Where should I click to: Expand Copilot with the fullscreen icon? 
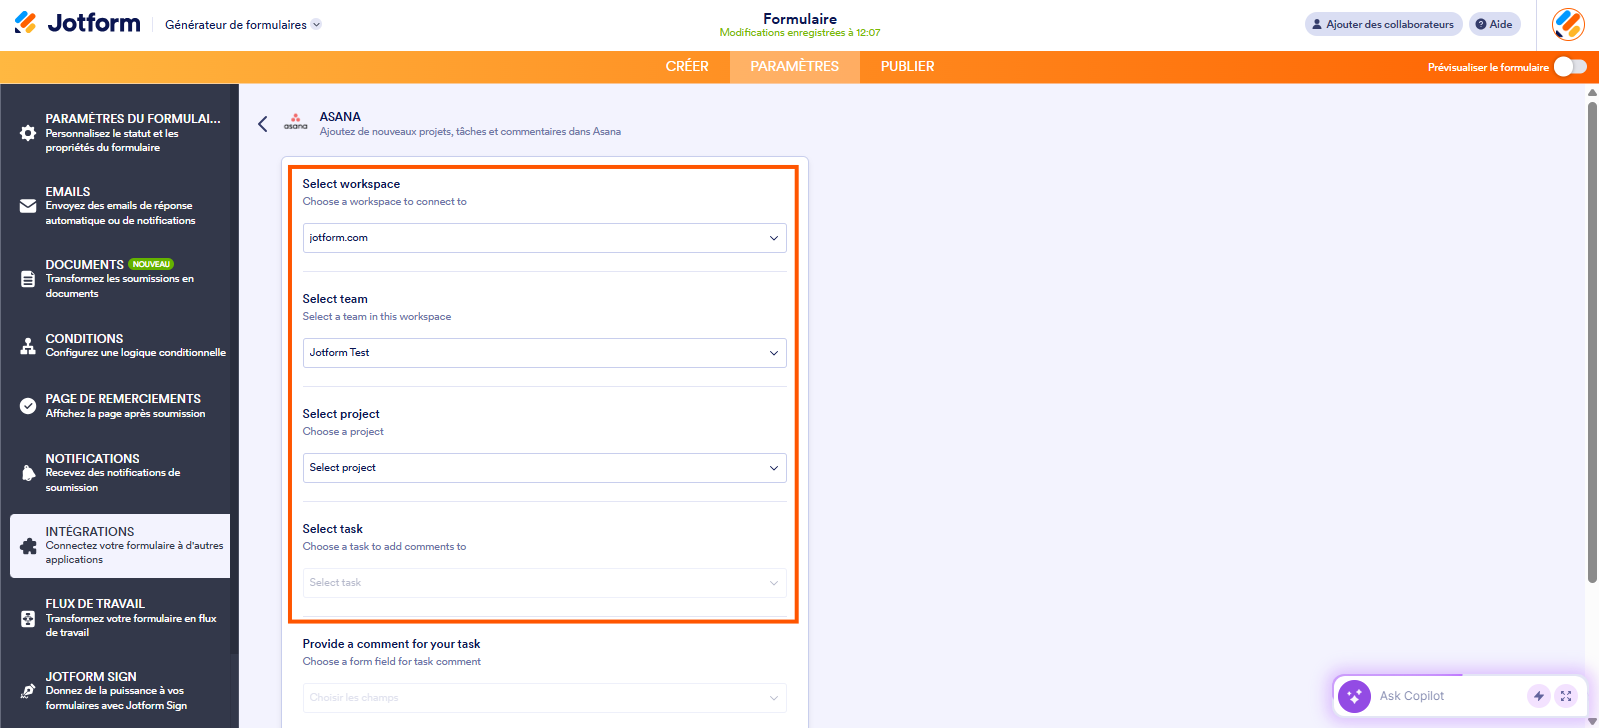point(1566,696)
